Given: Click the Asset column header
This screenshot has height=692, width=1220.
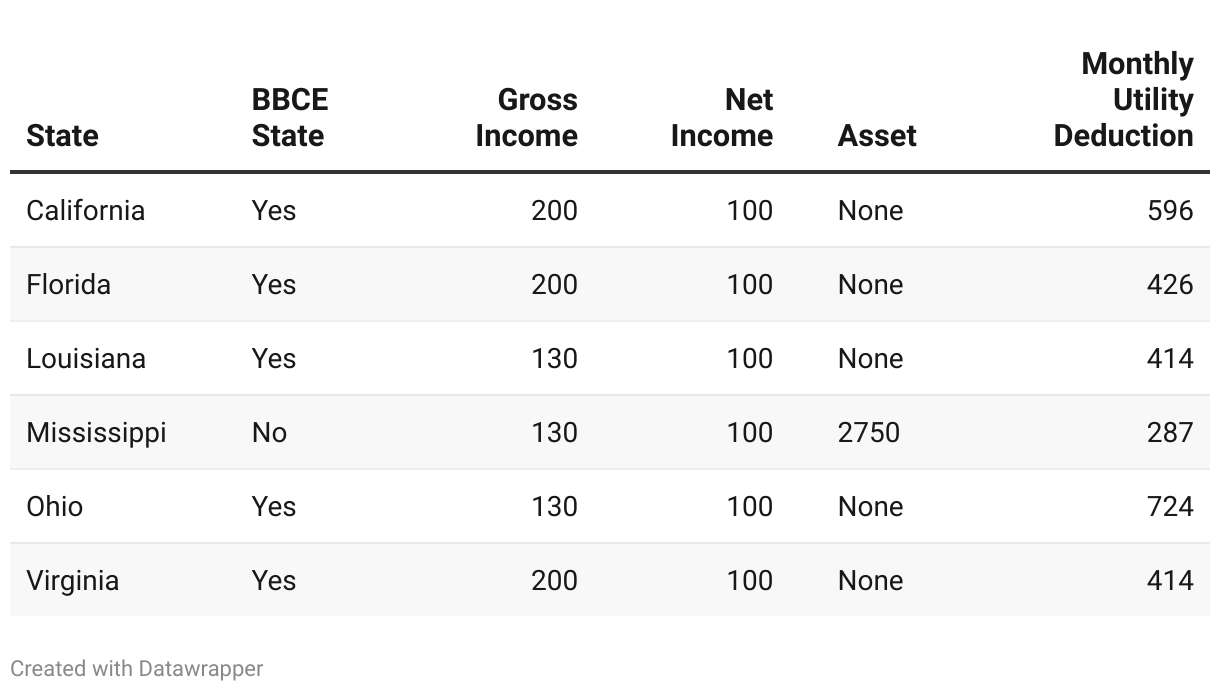Looking at the screenshot, I should tap(877, 136).
